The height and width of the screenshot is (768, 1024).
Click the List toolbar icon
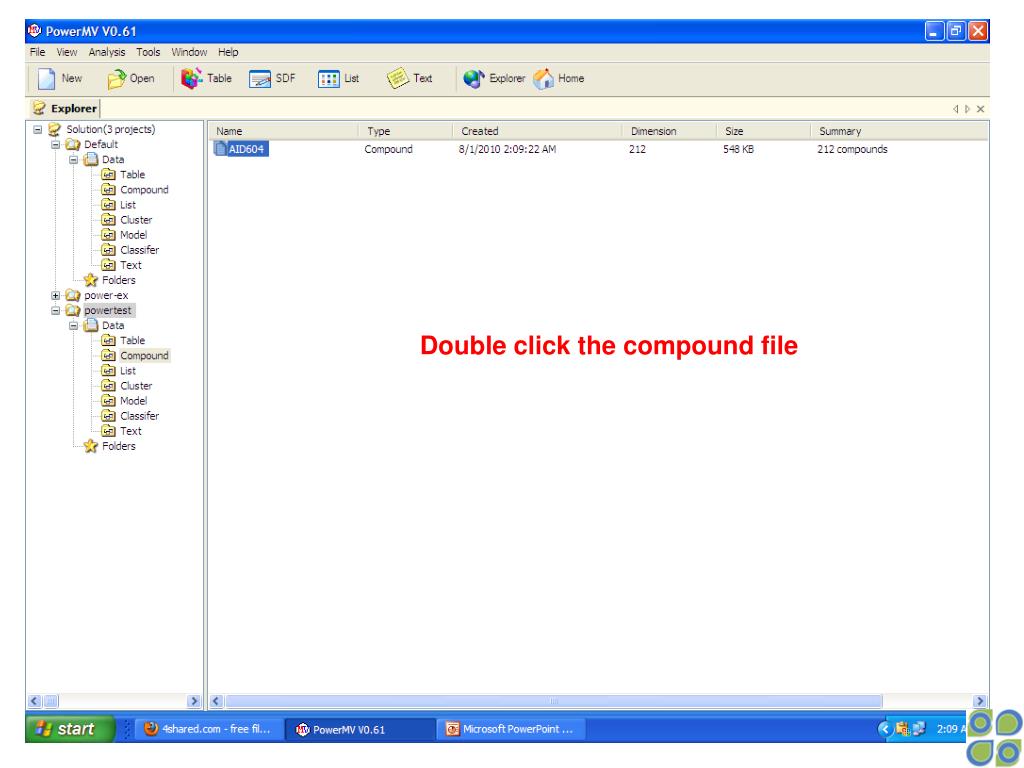click(328, 79)
